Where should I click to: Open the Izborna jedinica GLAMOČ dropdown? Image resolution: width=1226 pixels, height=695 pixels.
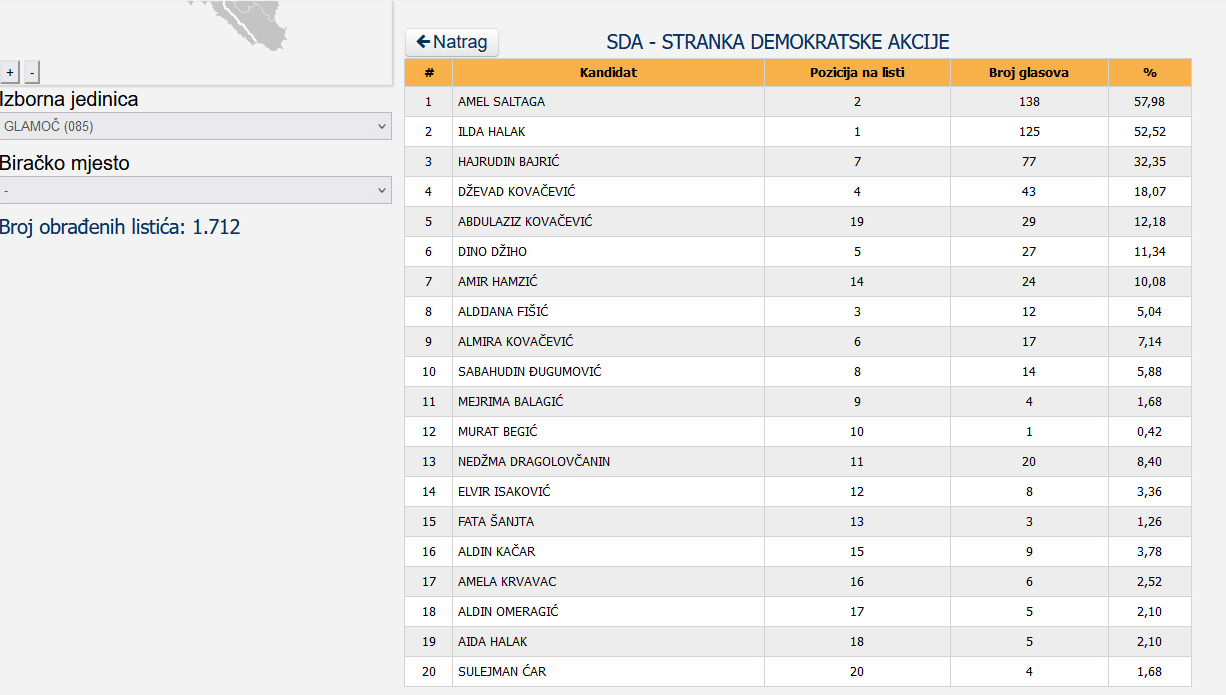tap(196, 126)
